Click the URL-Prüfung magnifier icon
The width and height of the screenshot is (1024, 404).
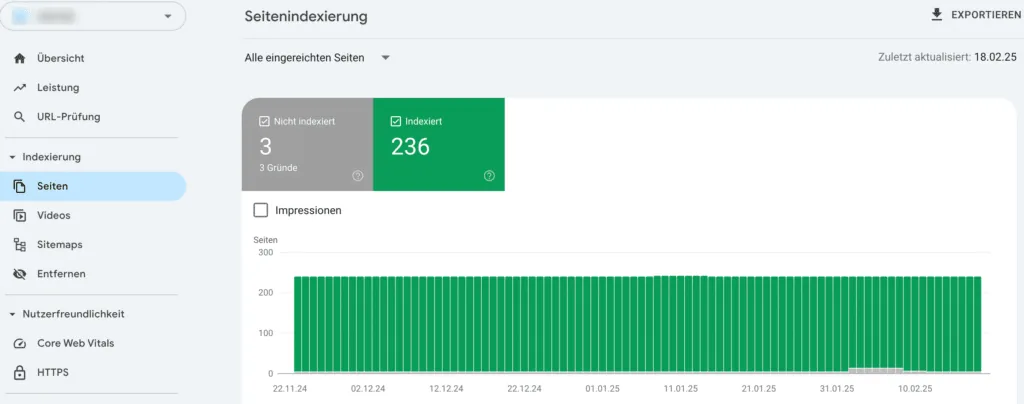20,117
